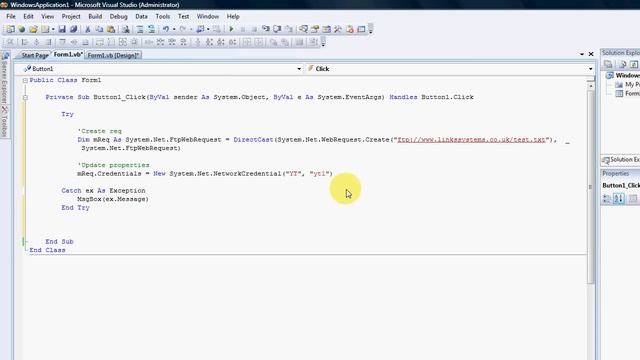Open layout toolbar options overflow arrow
The image size is (640, 360).
pyautogui.click(x=323, y=42)
